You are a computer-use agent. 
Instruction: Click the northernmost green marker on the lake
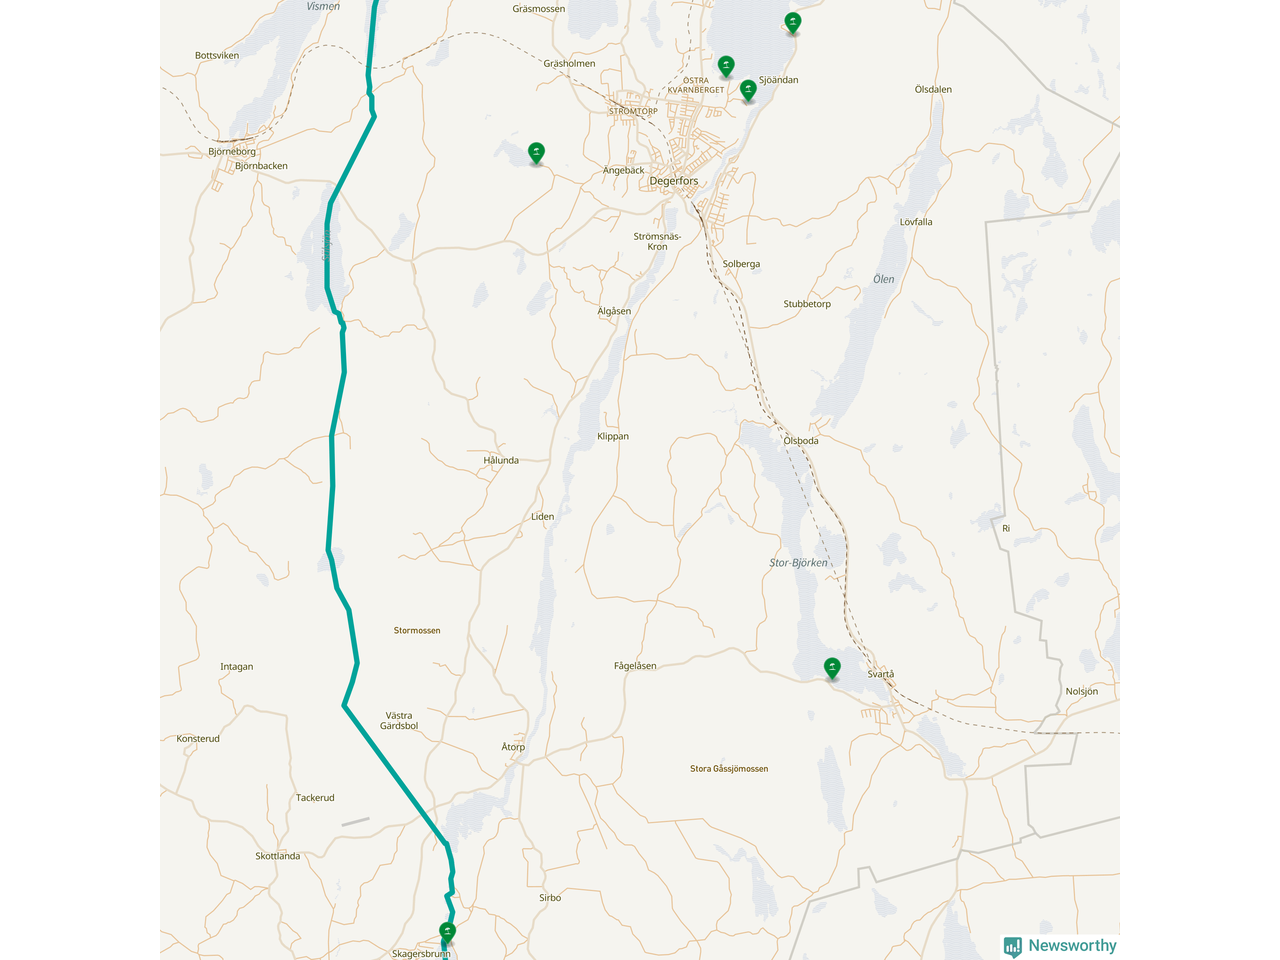click(x=793, y=23)
